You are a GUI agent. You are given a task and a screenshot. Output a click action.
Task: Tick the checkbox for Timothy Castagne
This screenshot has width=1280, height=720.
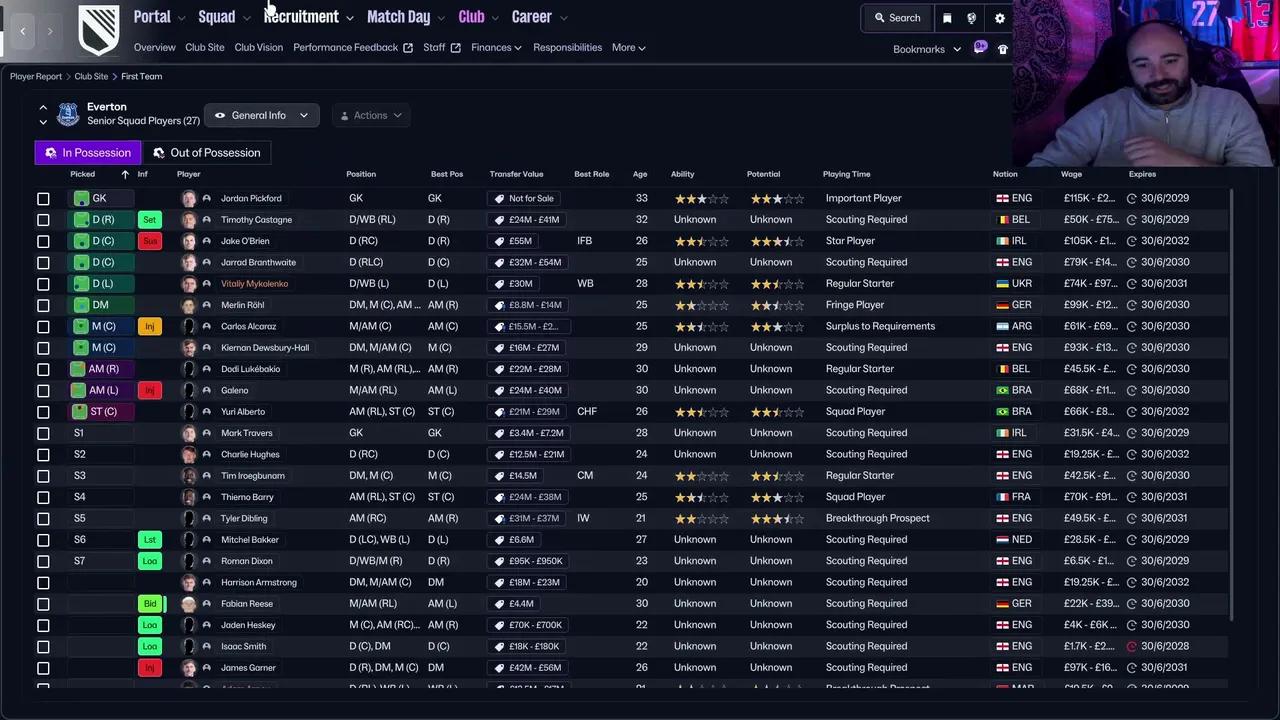pyautogui.click(x=43, y=220)
